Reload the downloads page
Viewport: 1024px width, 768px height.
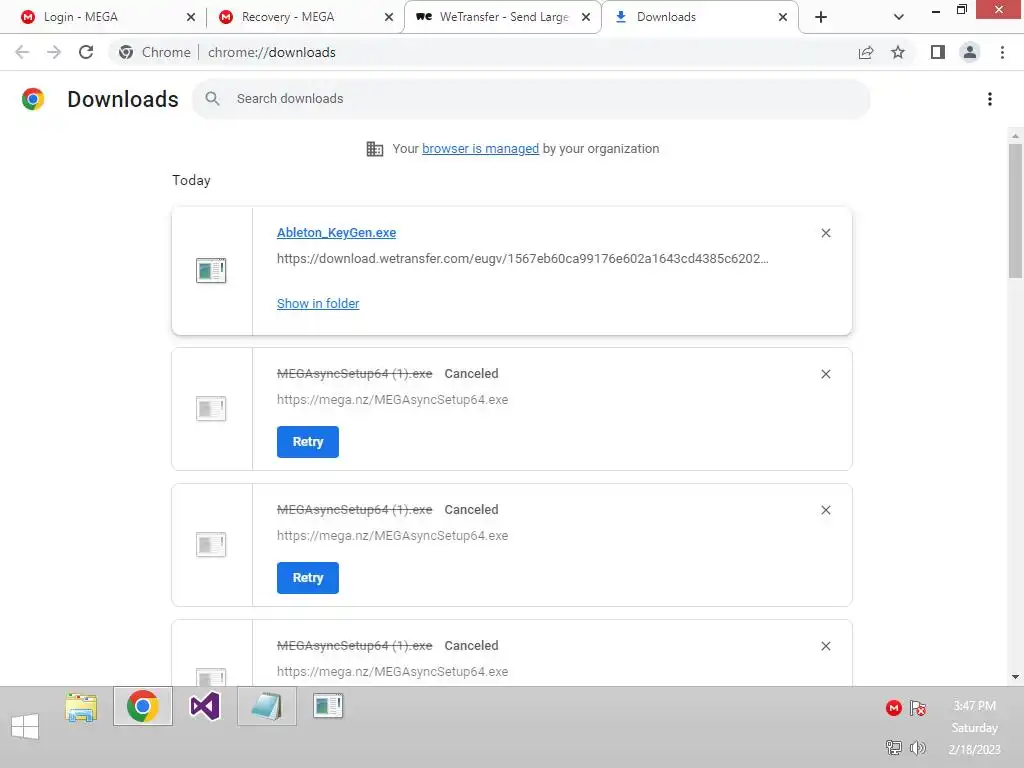tap(86, 52)
